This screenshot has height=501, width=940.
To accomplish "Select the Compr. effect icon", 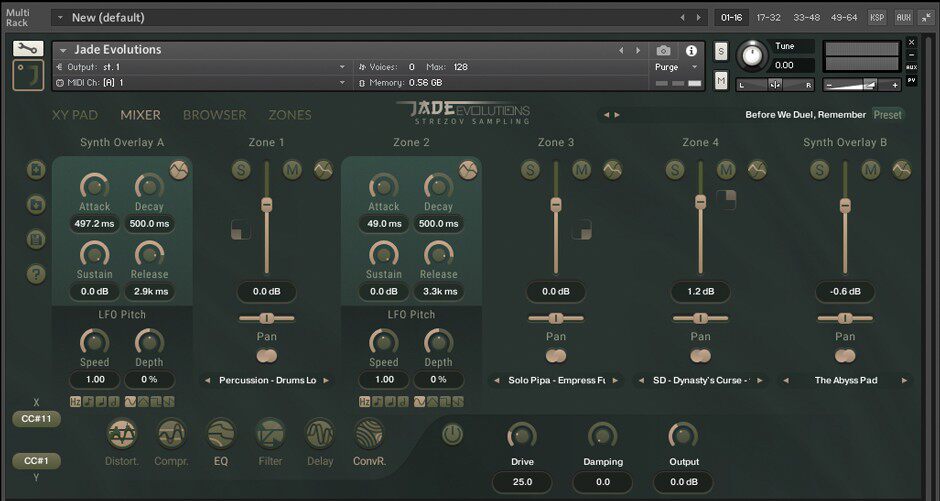I will click(x=172, y=434).
